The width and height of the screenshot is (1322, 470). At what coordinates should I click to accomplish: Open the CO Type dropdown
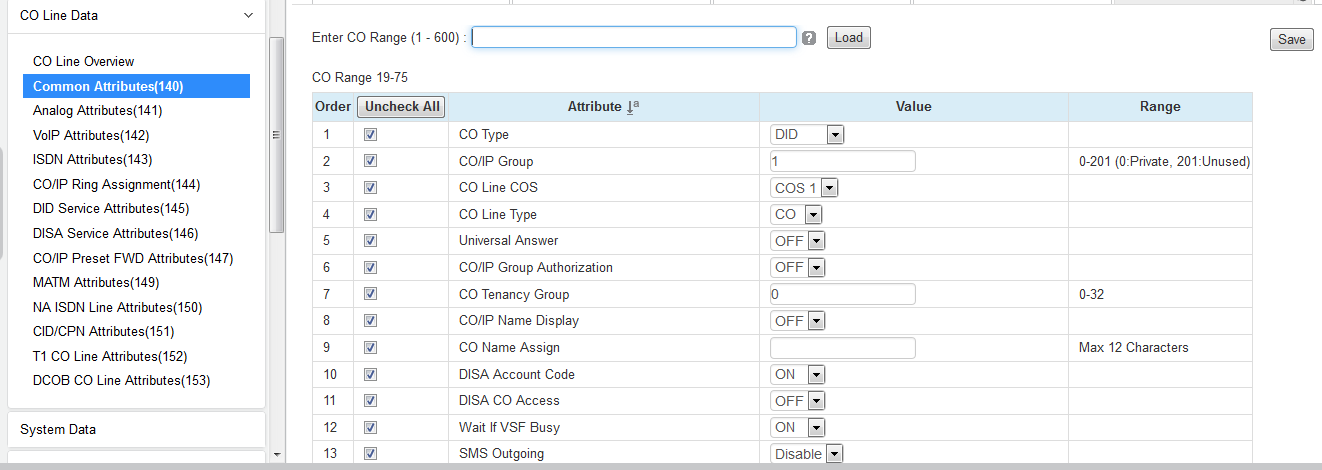[808, 134]
